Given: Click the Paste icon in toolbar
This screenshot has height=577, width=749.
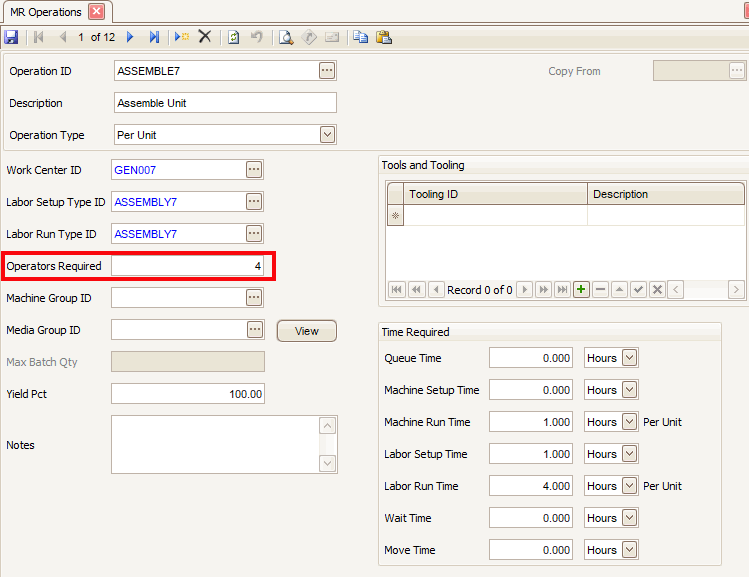Looking at the screenshot, I should 383,37.
